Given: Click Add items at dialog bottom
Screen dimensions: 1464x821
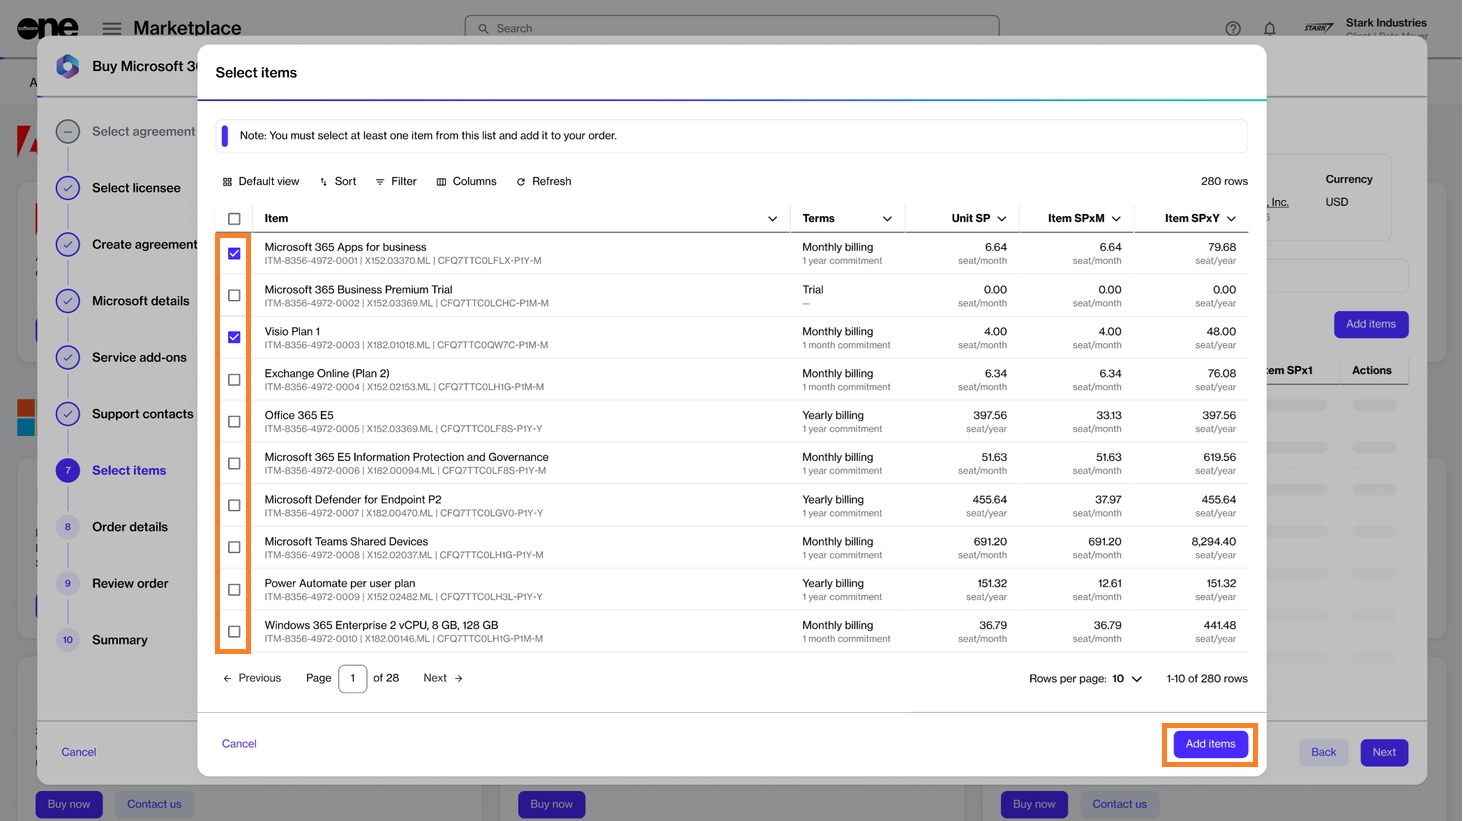Looking at the screenshot, I should click(x=1209, y=744).
